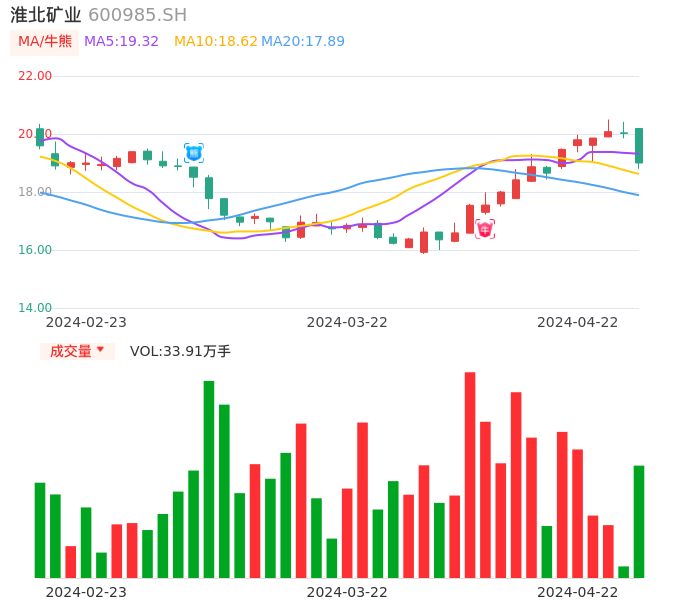Click the last green volume bar on the right
The image size is (686, 606).
(x=639, y=522)
